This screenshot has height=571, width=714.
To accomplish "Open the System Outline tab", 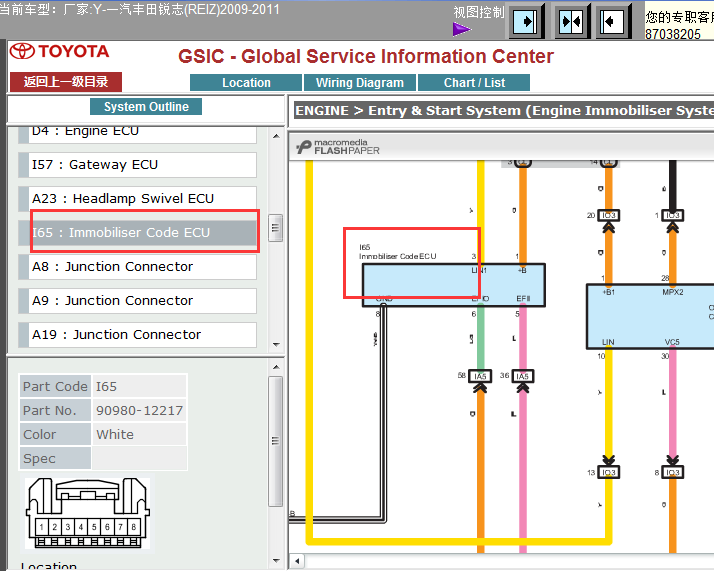I will click(146, 107).
